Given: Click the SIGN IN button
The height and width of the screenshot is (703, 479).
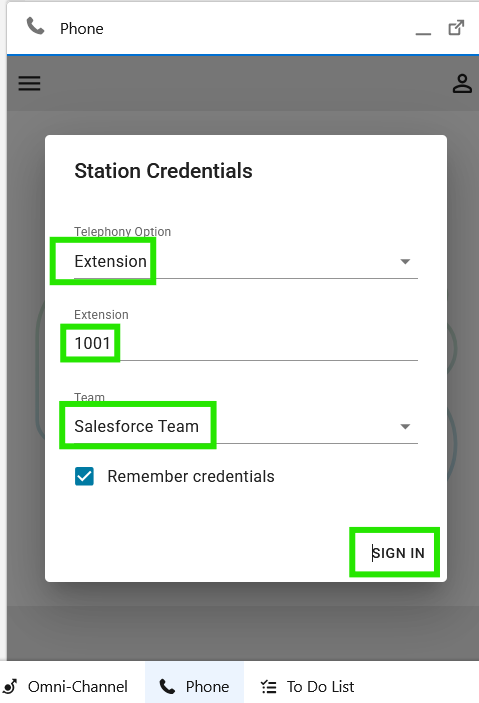Looking at the screenshot, I should pyautogui.click(x=397, y=553).
